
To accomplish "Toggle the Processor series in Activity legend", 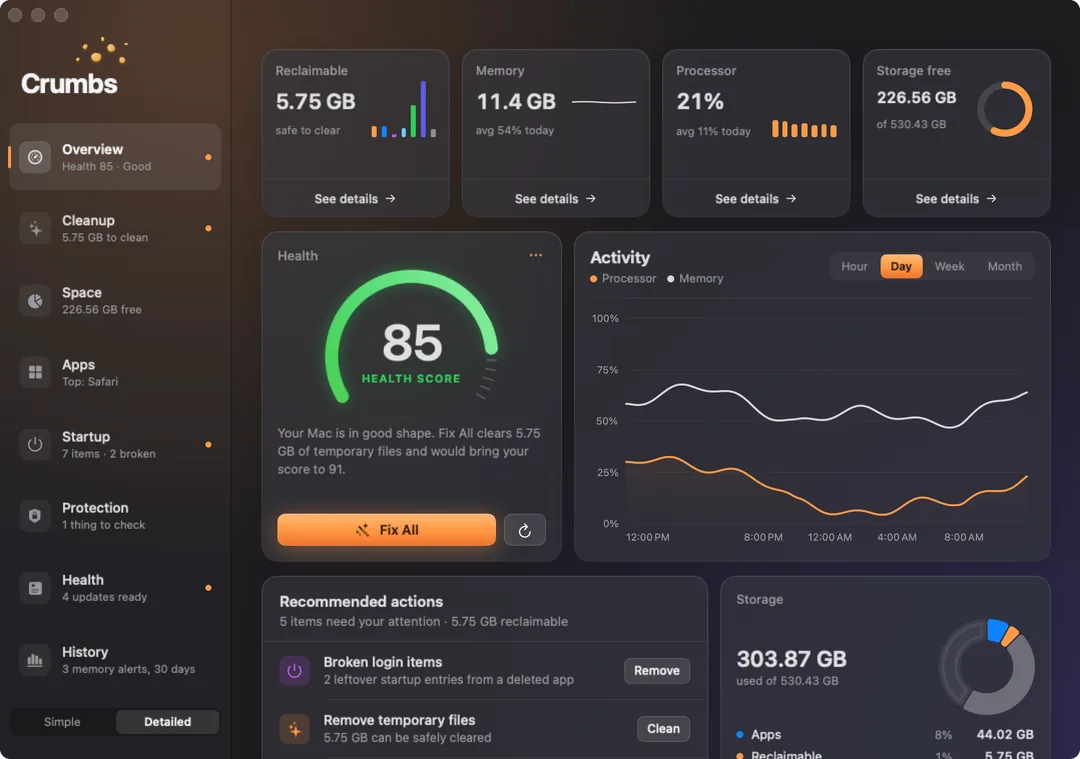I will tap(623, 278).
